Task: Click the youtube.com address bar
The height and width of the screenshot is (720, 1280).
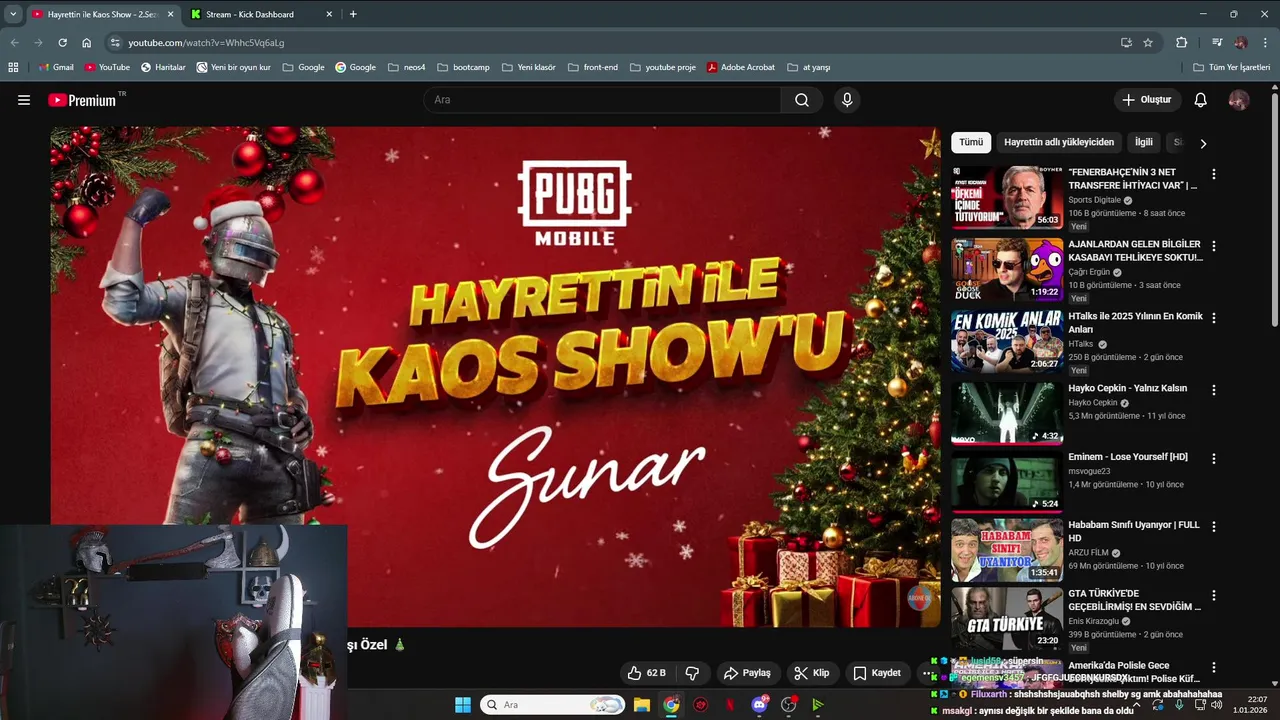Action: pyautogui.click(x=610, y=43)
